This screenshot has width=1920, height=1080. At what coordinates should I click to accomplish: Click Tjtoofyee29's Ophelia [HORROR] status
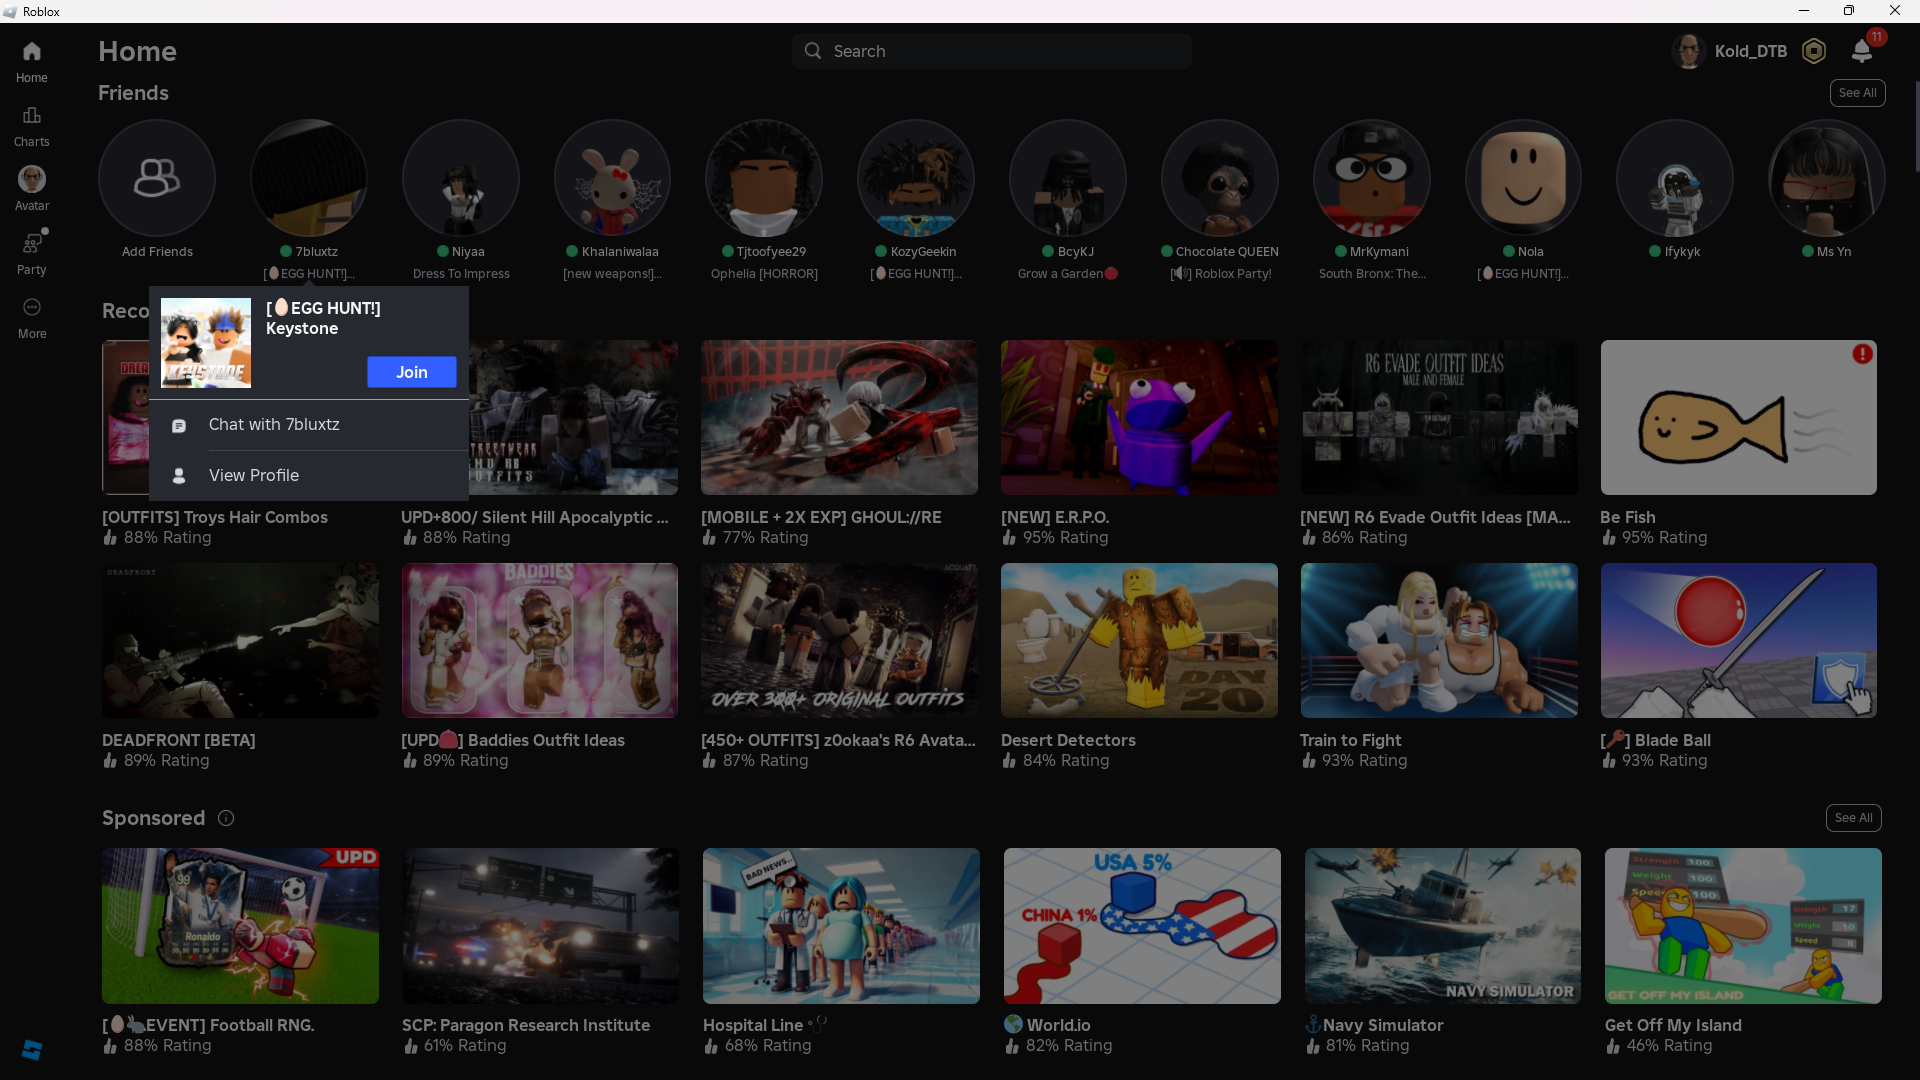764,274
